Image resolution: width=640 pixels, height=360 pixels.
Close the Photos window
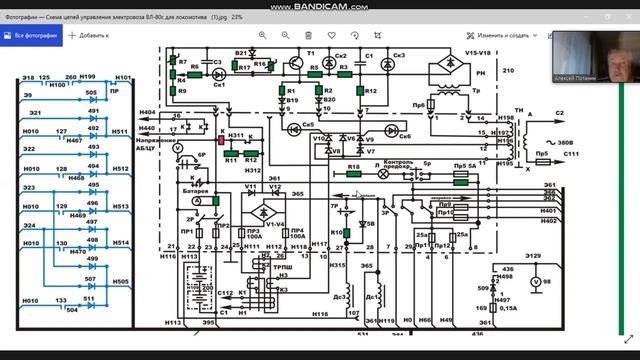point(629,17)
